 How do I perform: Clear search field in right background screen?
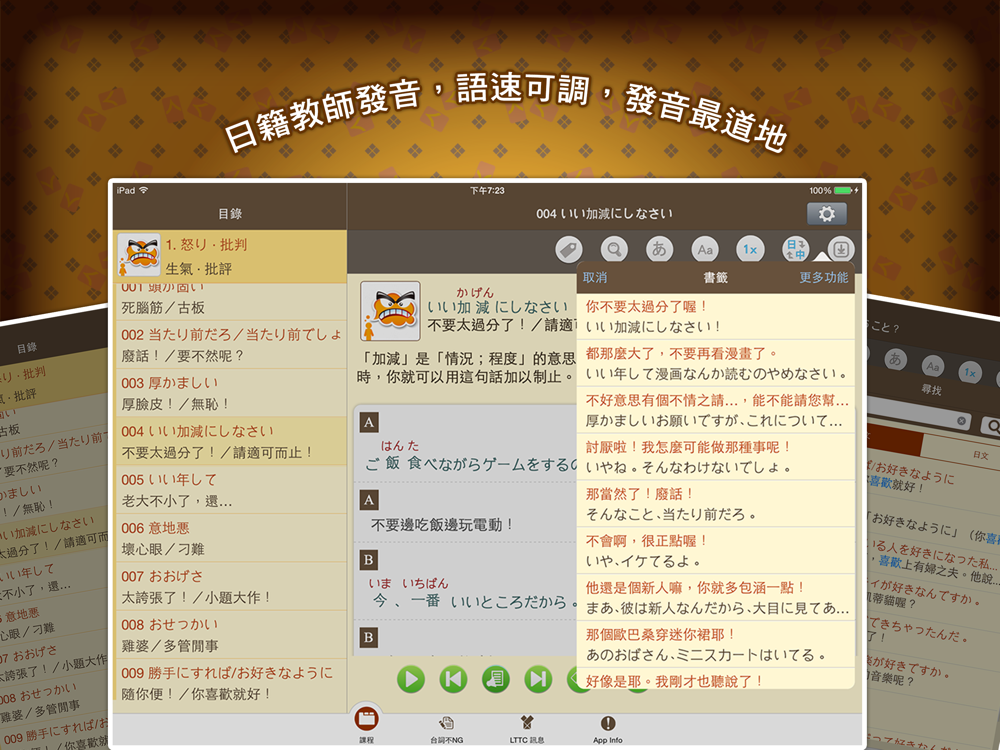[961, 421]
